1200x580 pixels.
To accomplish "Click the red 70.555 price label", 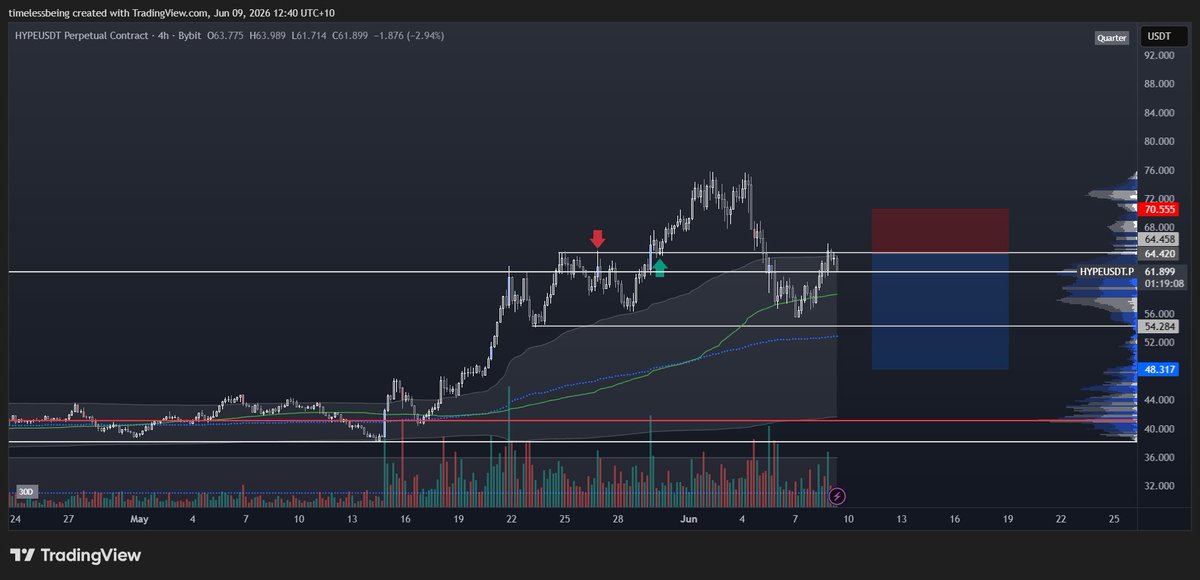I will coord(1159,209).
